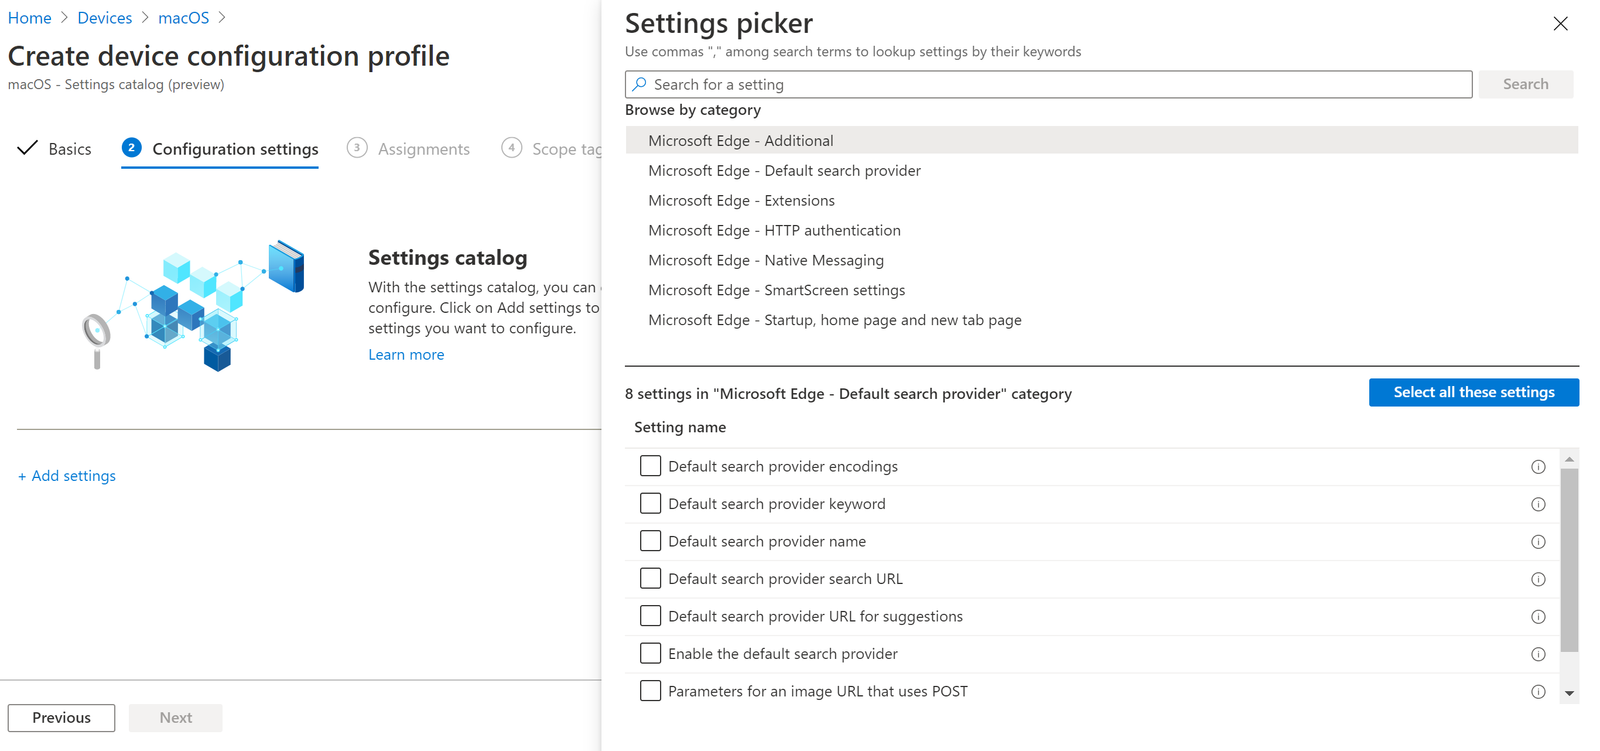Focus the Search for a setting field

click(x=1048, y=84)
